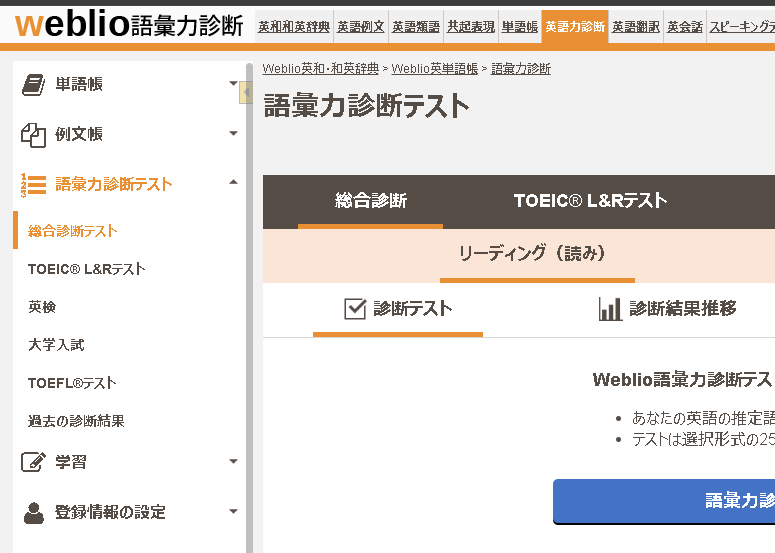Click the user icon for 登録情報の設定
775x553 pixels.
(x=33, y=512)
